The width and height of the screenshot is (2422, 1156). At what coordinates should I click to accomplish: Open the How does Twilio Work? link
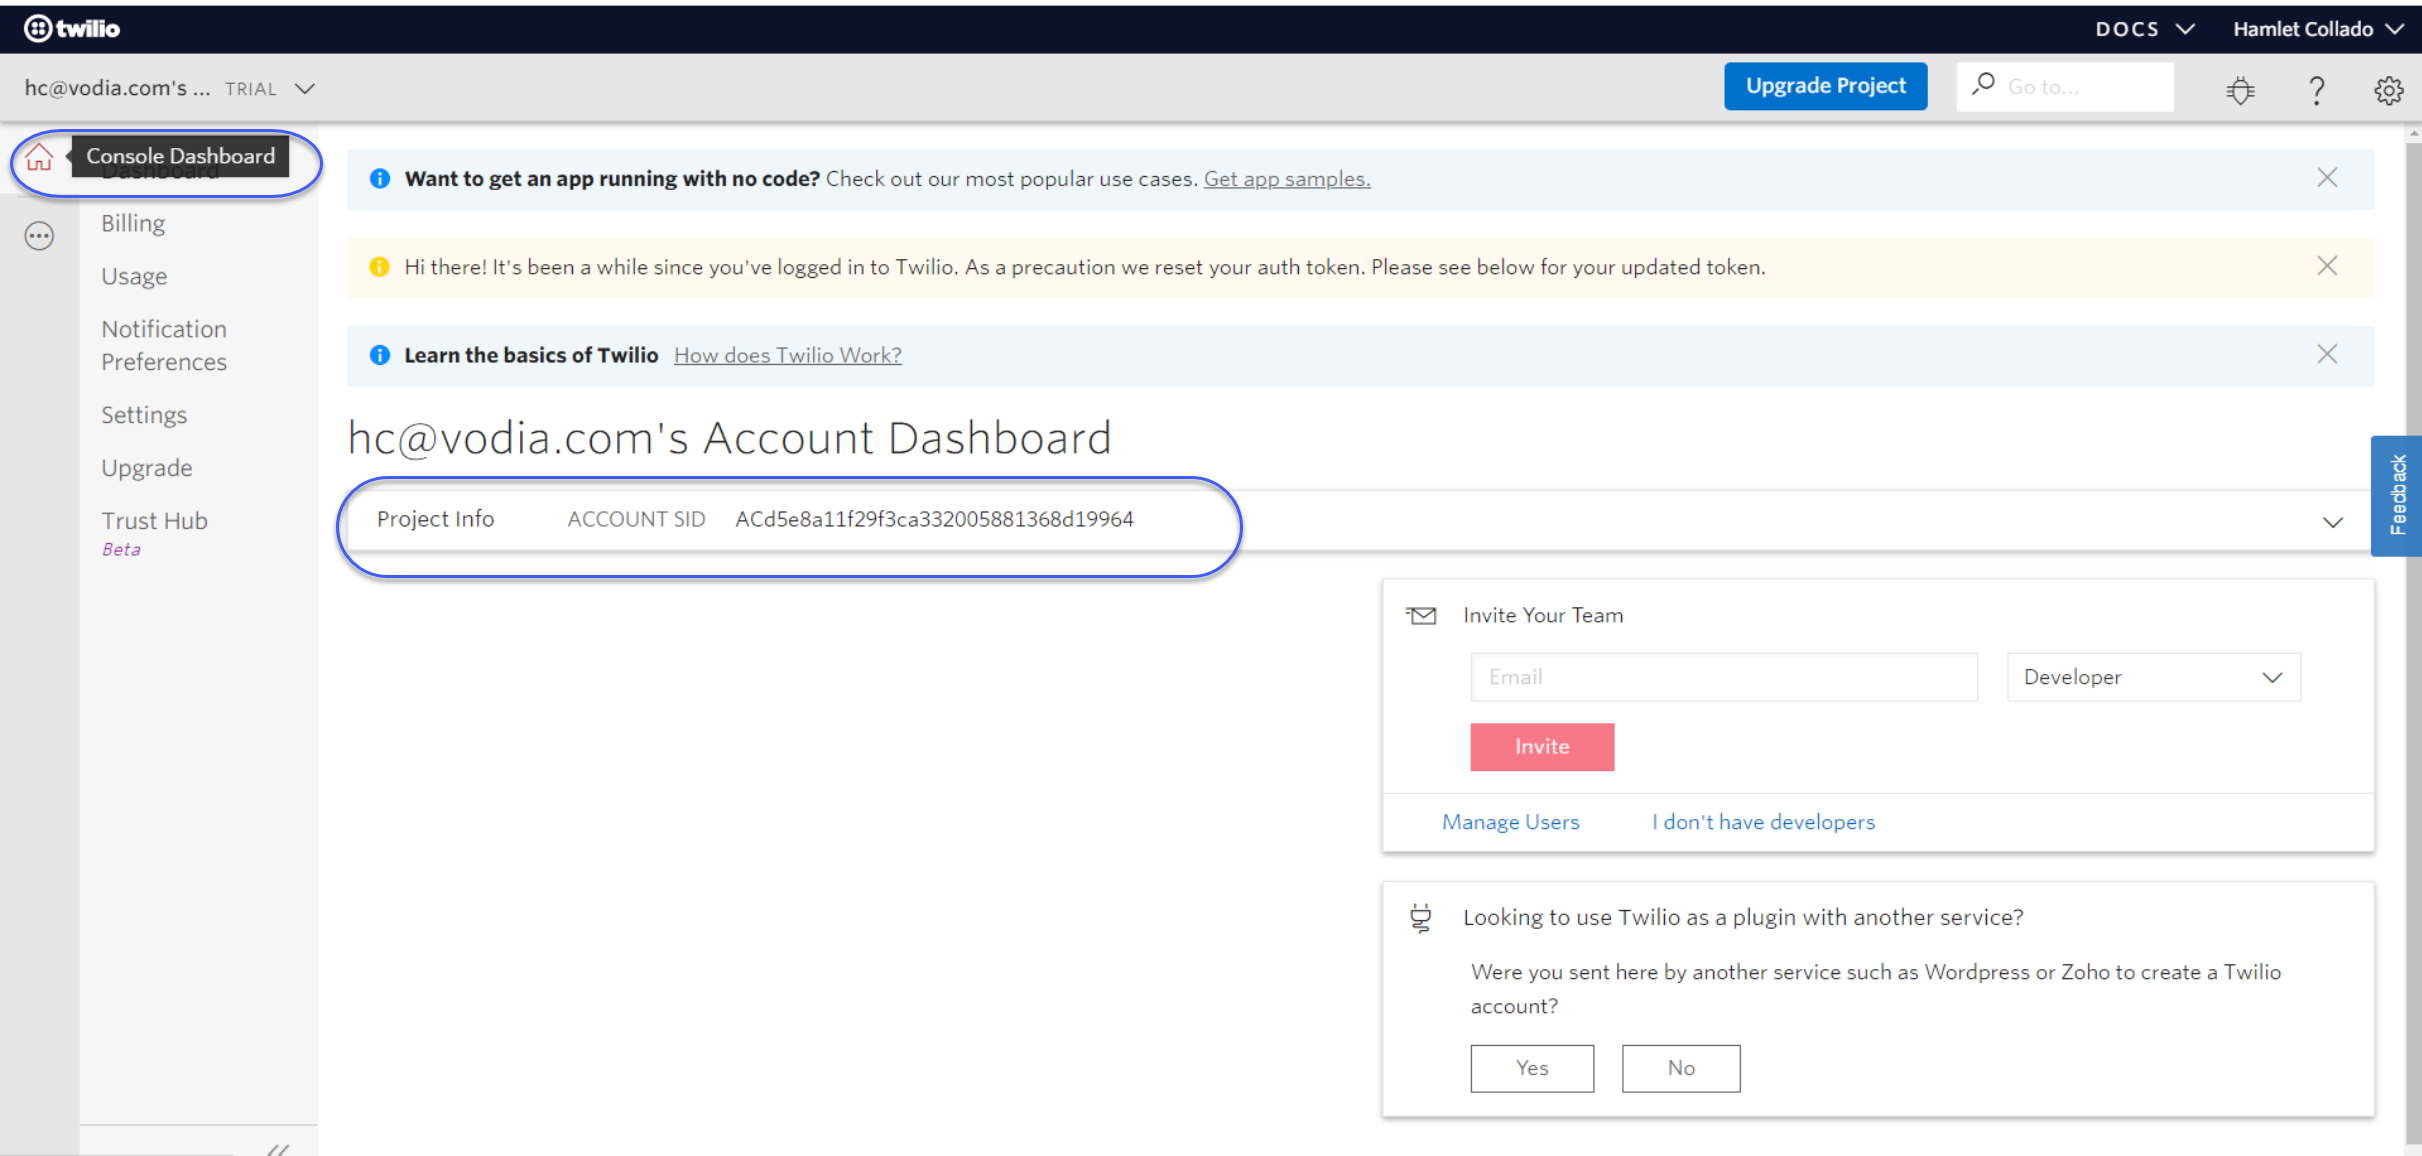787,355
